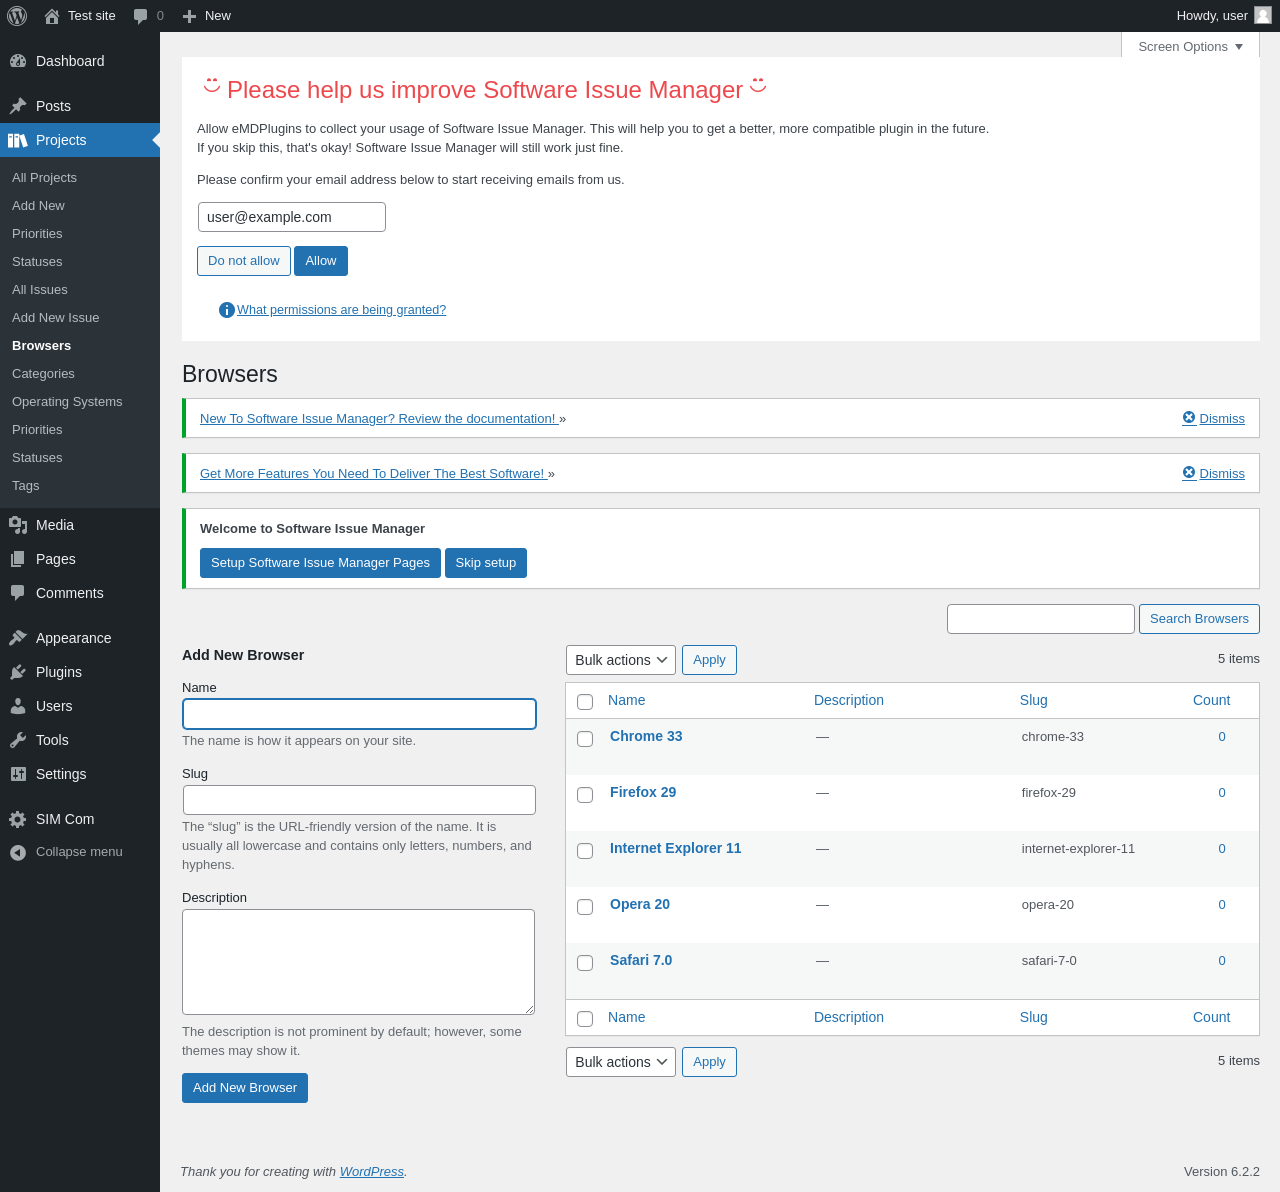This screenshot has height=1192, width=1280.
Task: Open Add New Issue submenu item
Action: coord(56,317)
